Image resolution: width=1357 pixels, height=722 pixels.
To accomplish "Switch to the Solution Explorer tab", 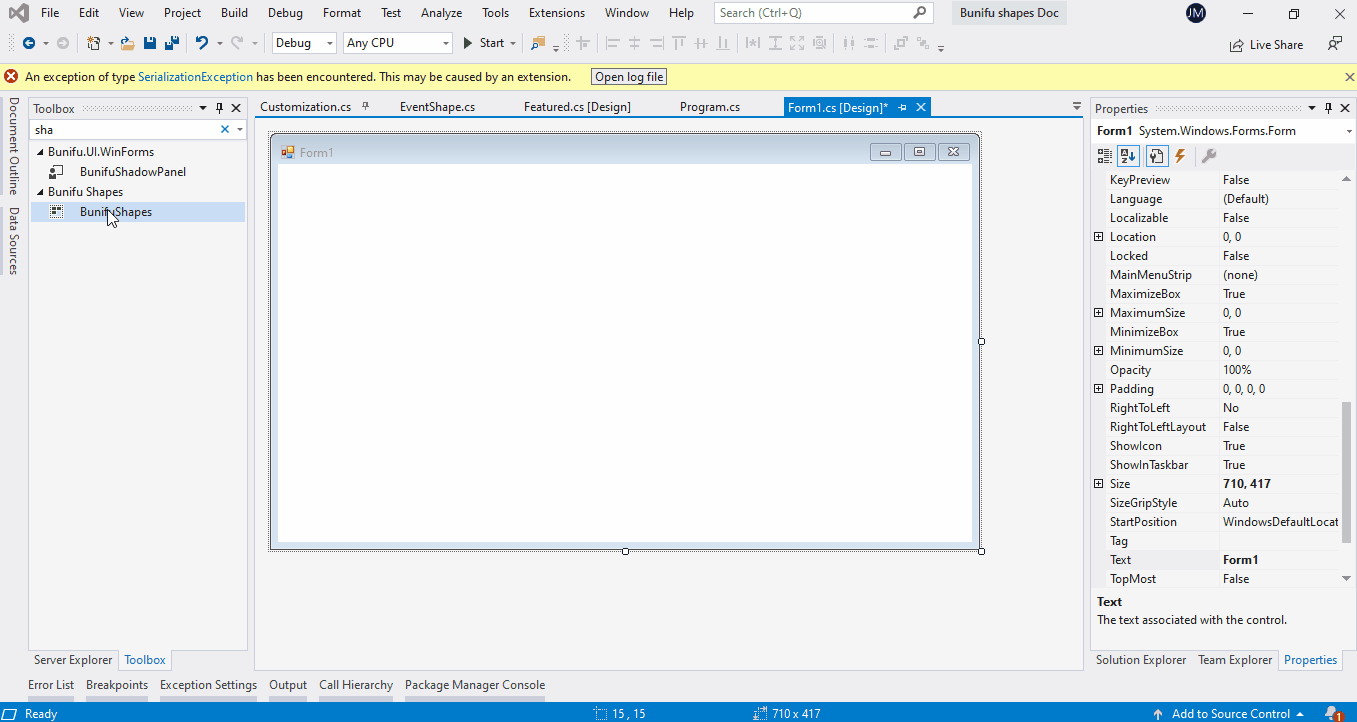I will coord(1141,660).
